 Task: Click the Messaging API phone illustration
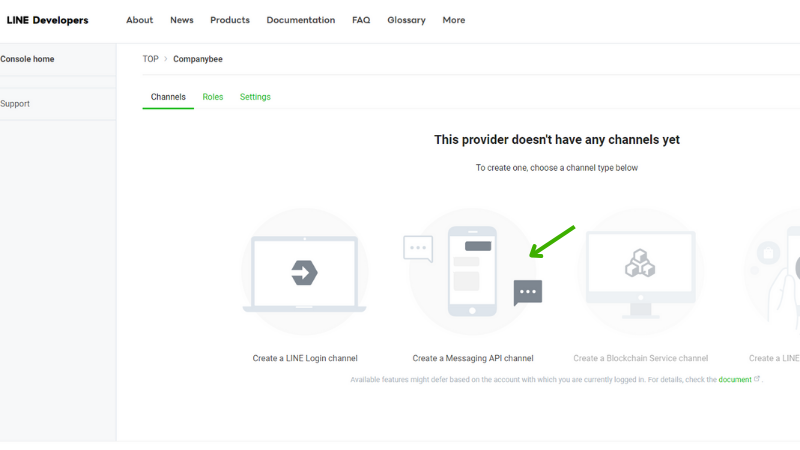click(472, 272)
